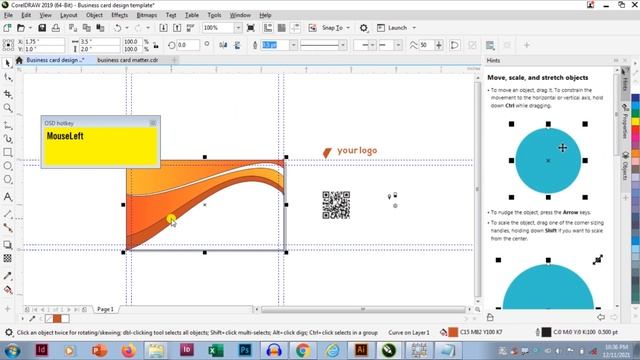Select the Shape tool
Image resolution: width=640 pixels, height=360 pixels.
(x=7, y=78)
